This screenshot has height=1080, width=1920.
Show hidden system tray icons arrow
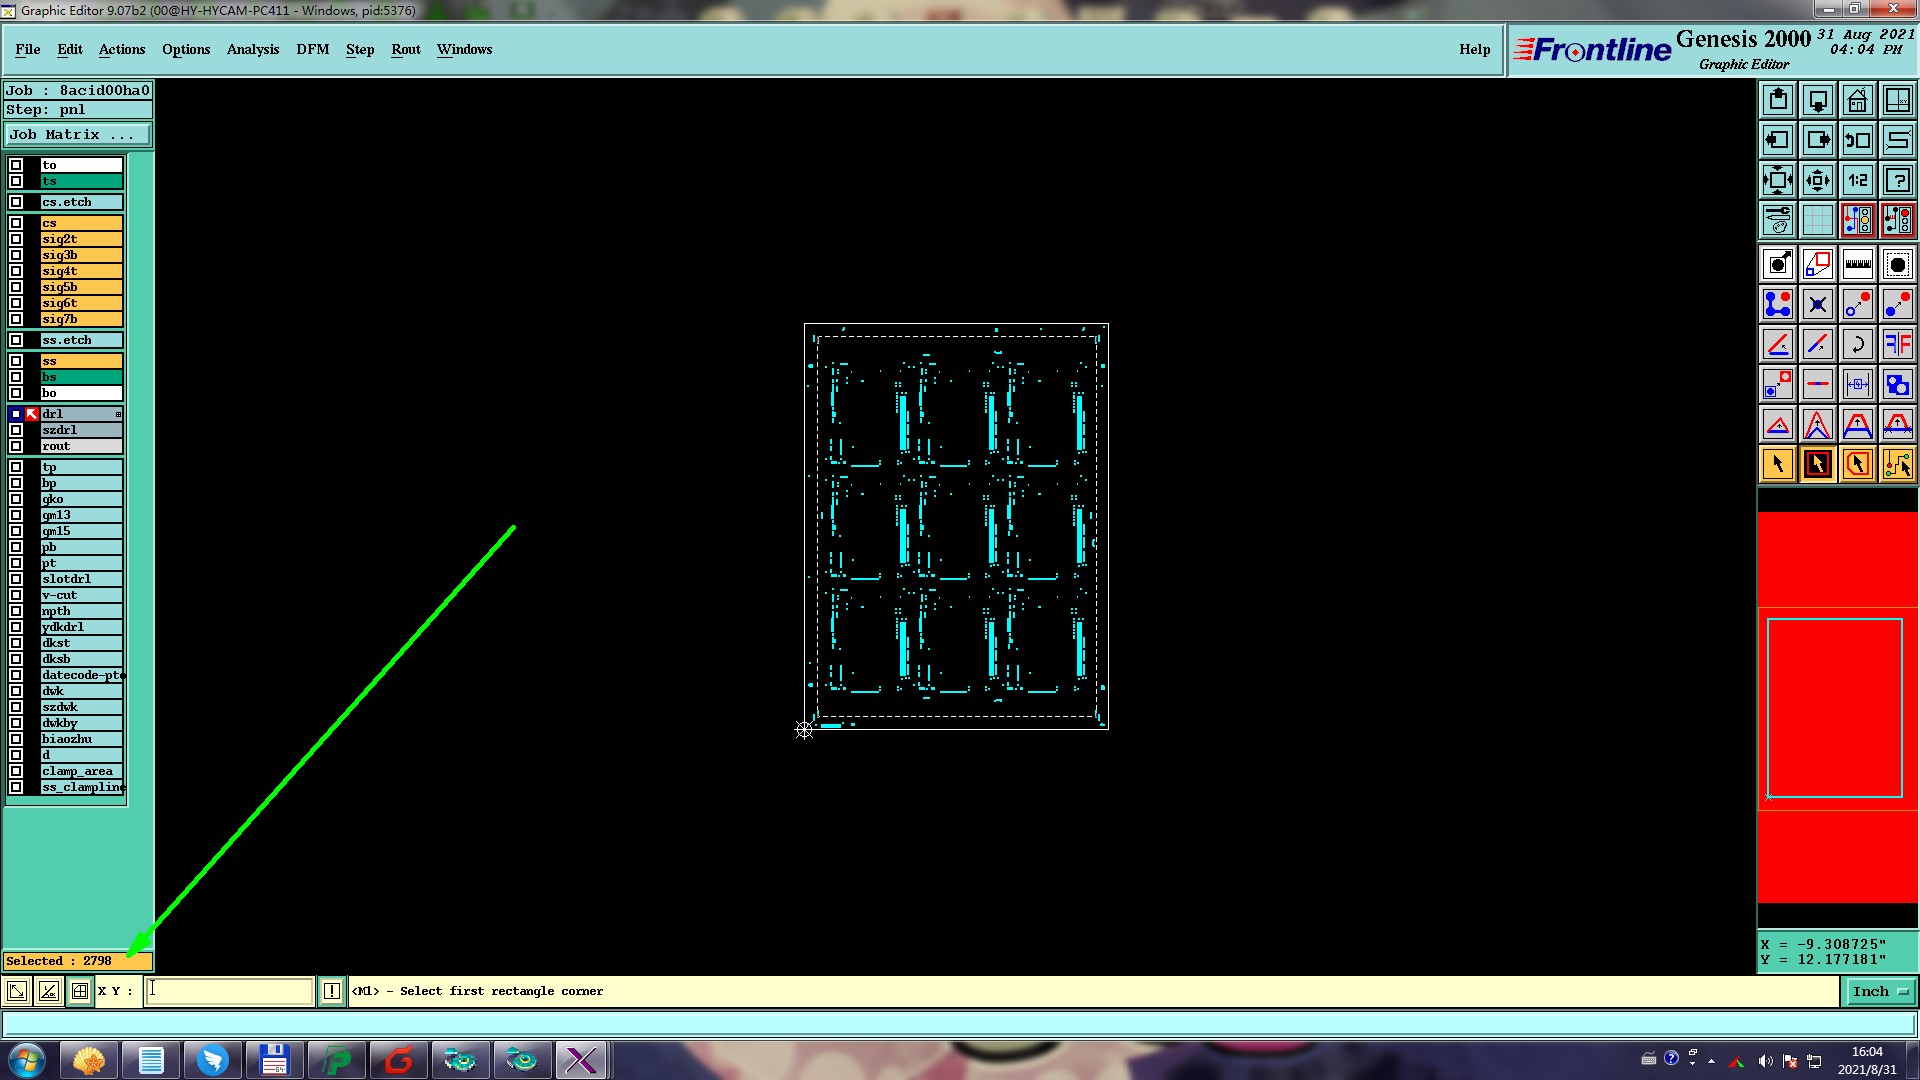point(1711,1061)
